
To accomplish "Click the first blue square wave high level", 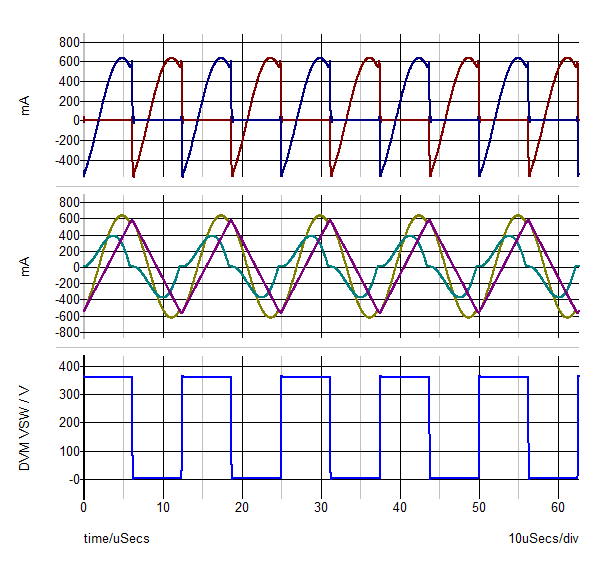I will tap(108, 377).
